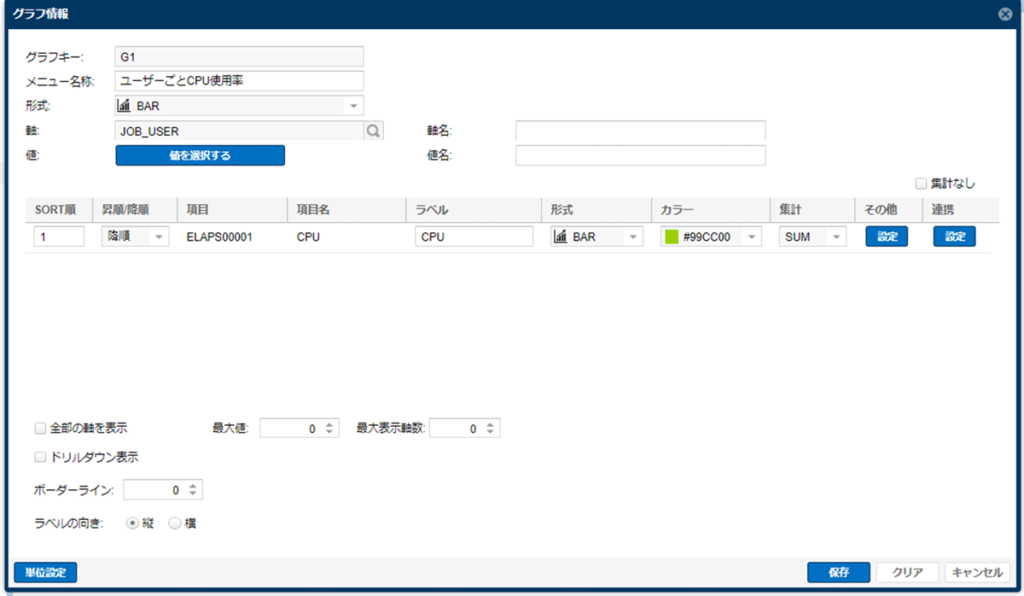The width and height of the screenshot is (1024, 596).
Task: Increase 最大値 using its up arrow
Action: point(329,423)
